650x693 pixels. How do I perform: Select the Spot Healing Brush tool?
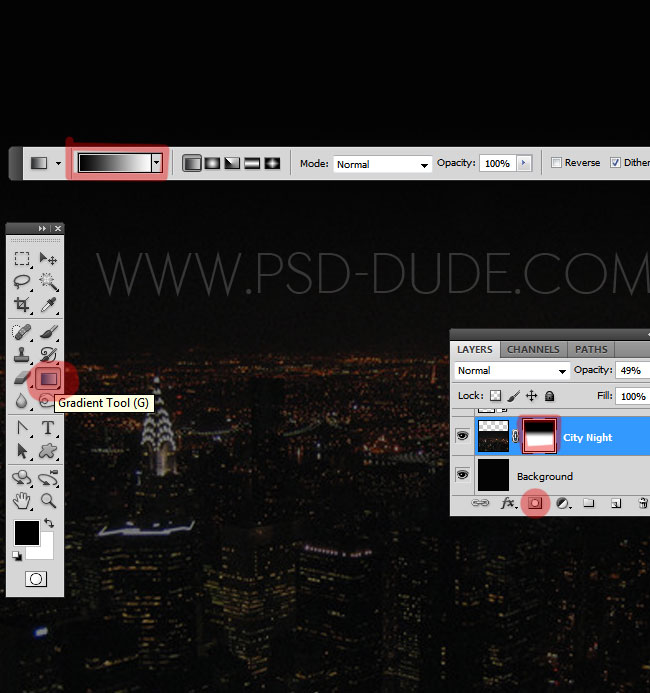tap(22, 332)
